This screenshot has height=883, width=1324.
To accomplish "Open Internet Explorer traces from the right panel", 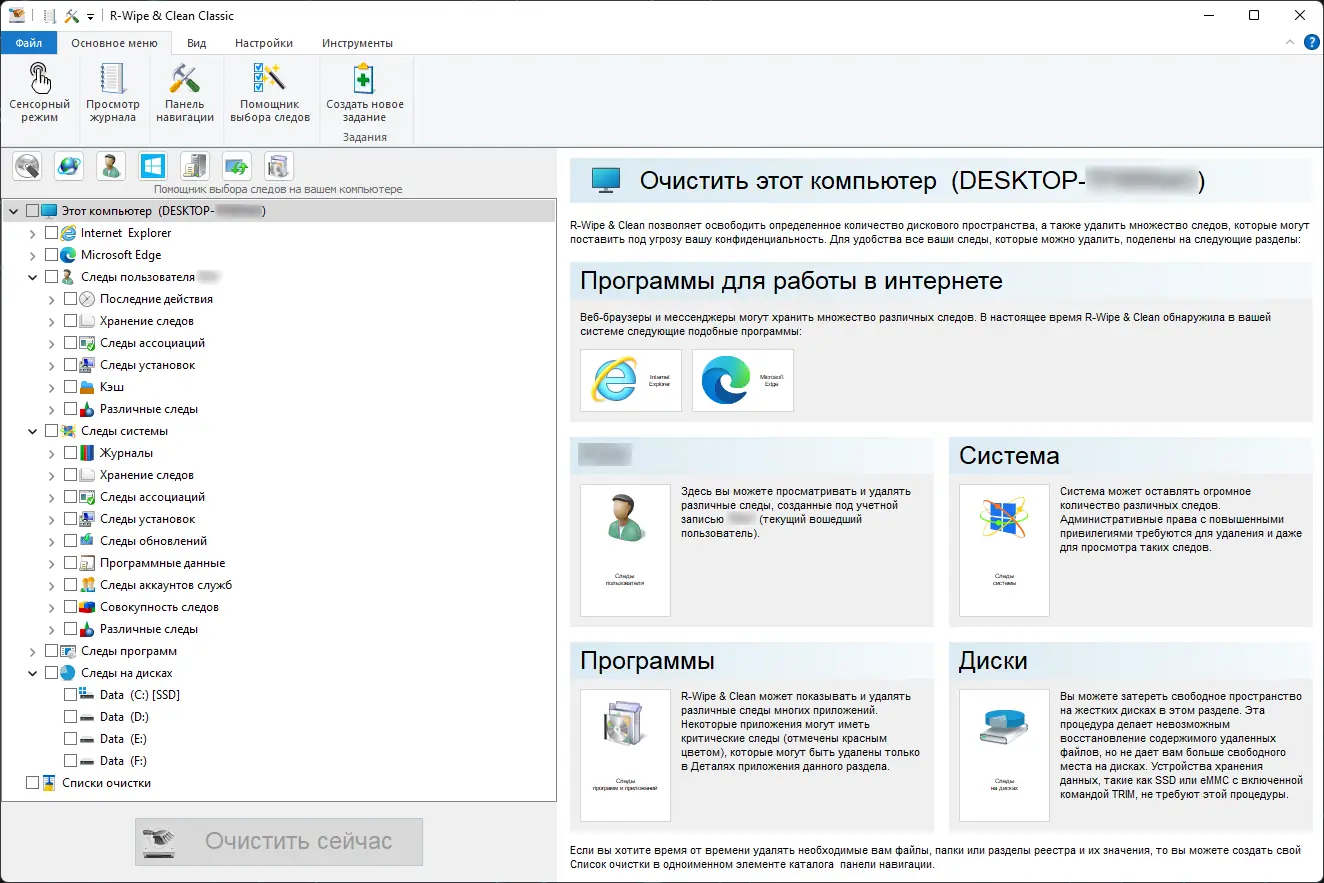I will (630, 380).
